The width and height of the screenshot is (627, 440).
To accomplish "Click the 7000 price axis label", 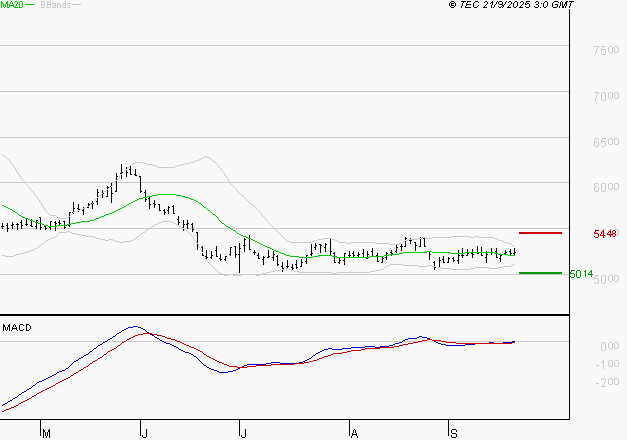I will tap(605, 97).
